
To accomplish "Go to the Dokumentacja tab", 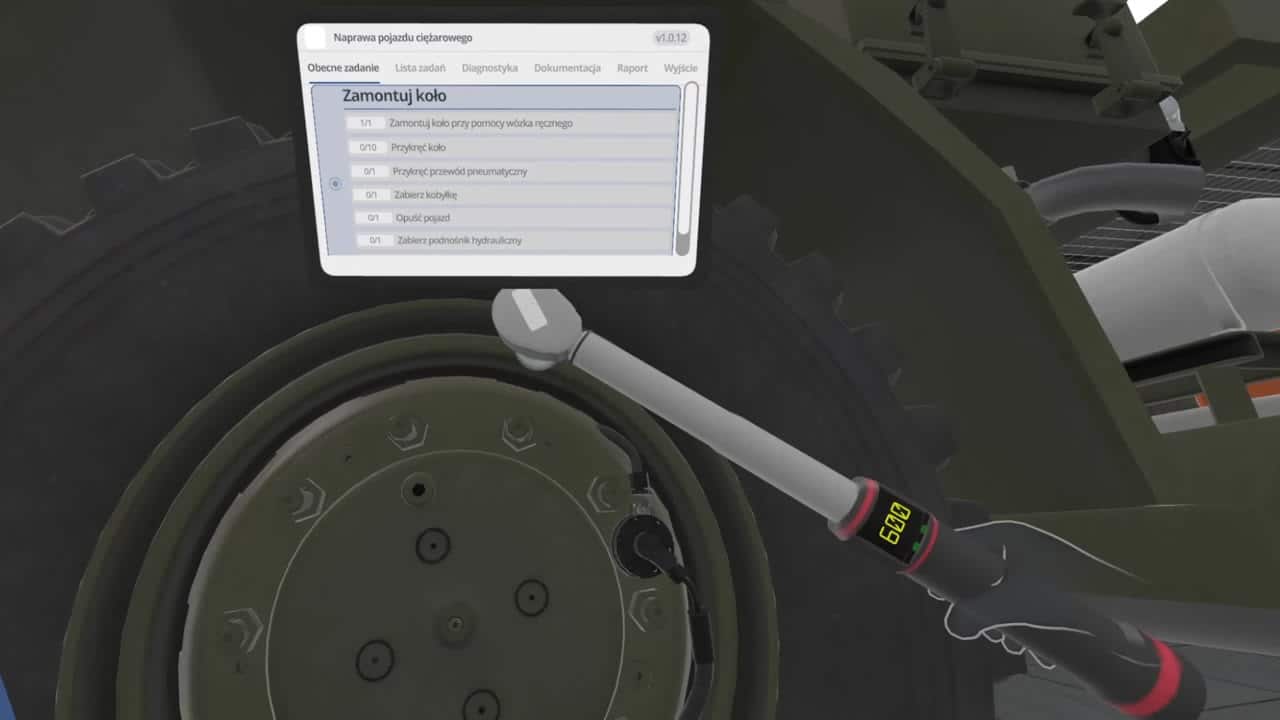I will point(567,68).
